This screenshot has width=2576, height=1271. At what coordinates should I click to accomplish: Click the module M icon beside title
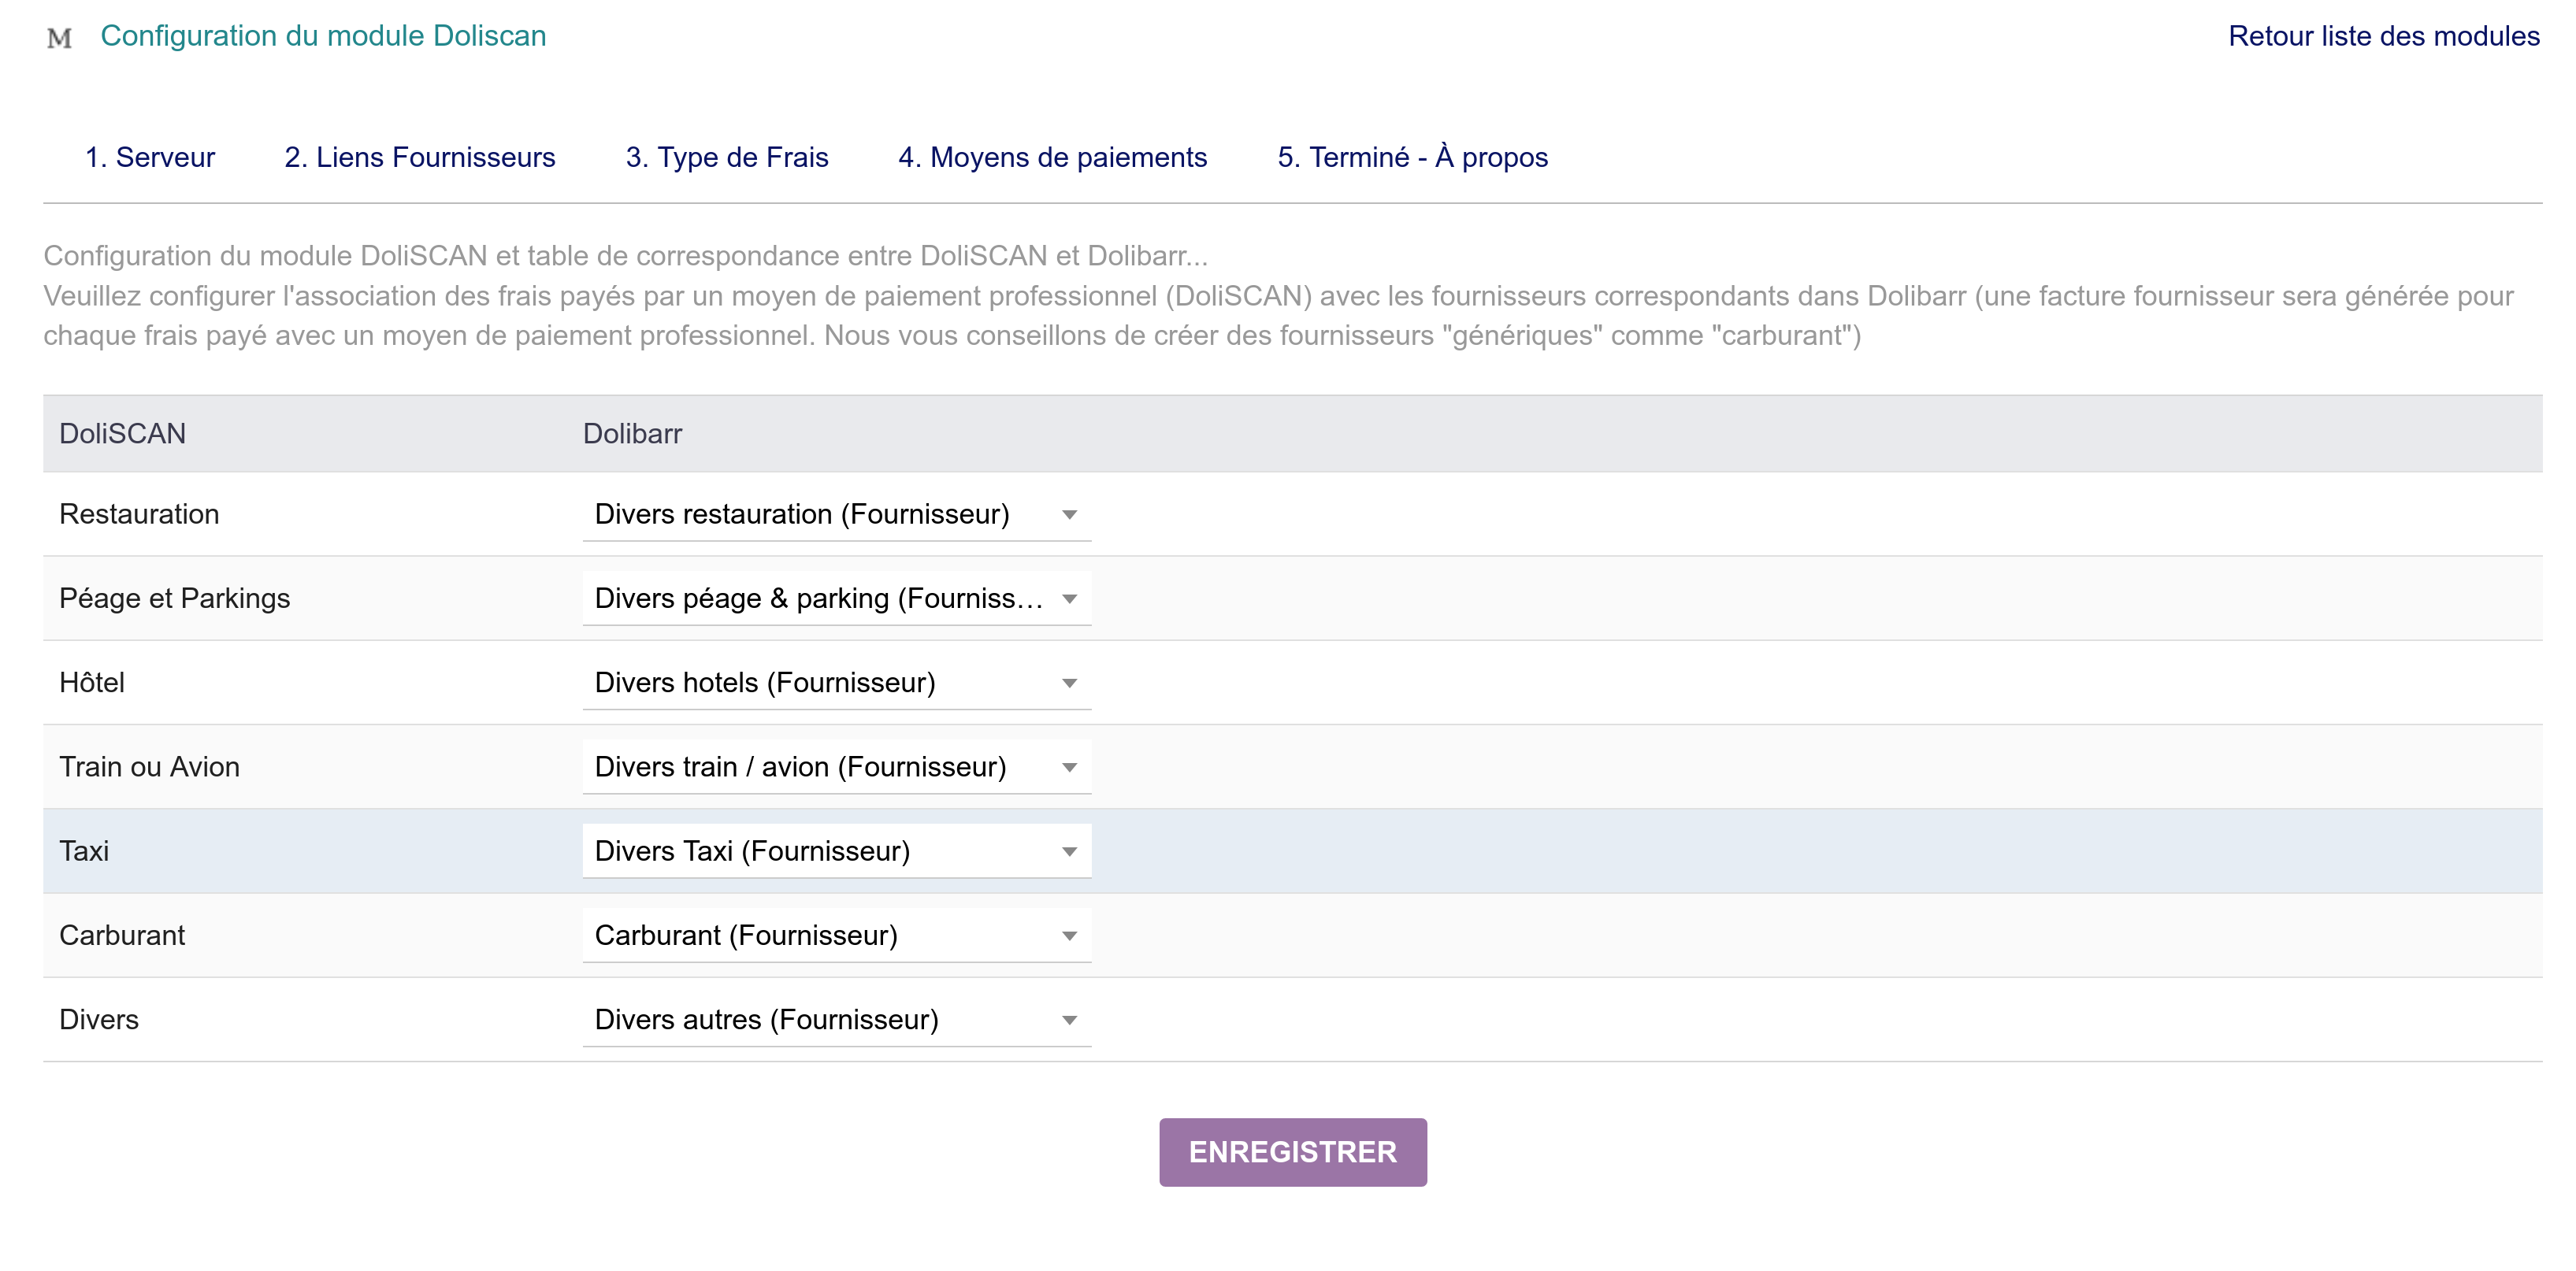tap(59, 38)
